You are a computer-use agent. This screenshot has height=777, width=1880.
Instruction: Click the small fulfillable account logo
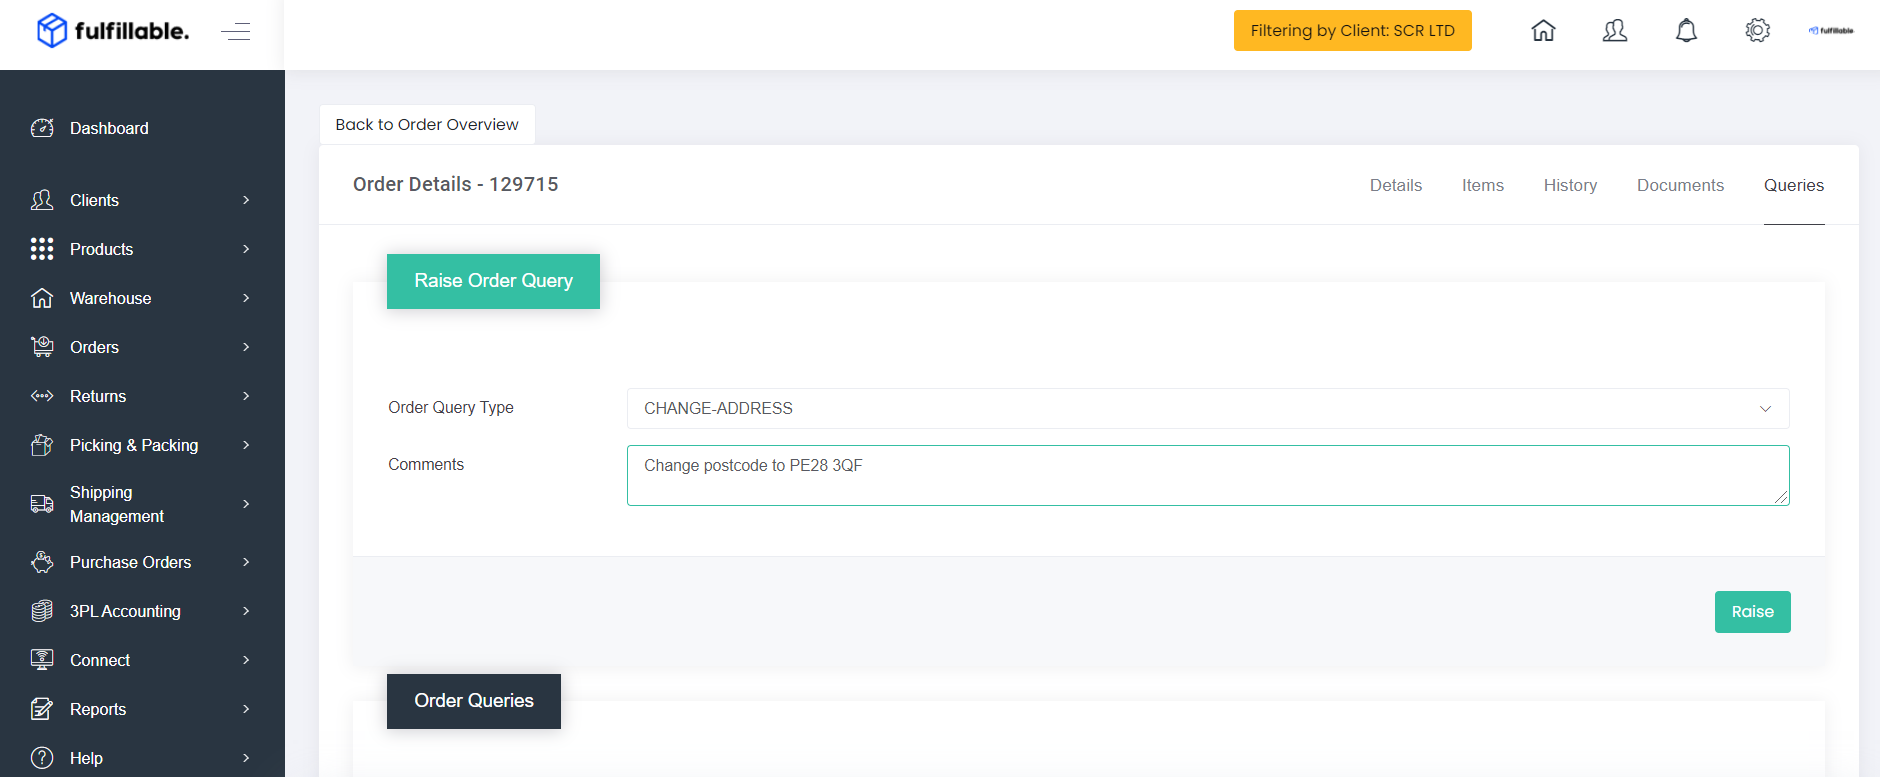pos(1831,31)
